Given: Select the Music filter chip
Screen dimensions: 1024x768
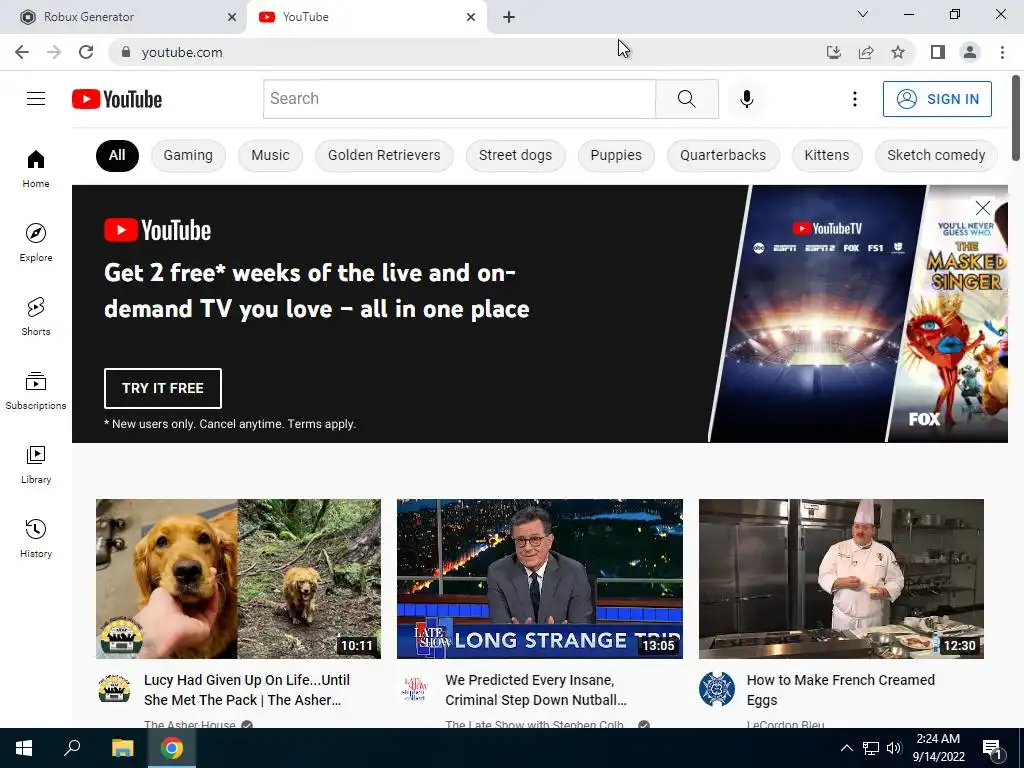Looking at the screenshot, I should (x=270, y=155).
